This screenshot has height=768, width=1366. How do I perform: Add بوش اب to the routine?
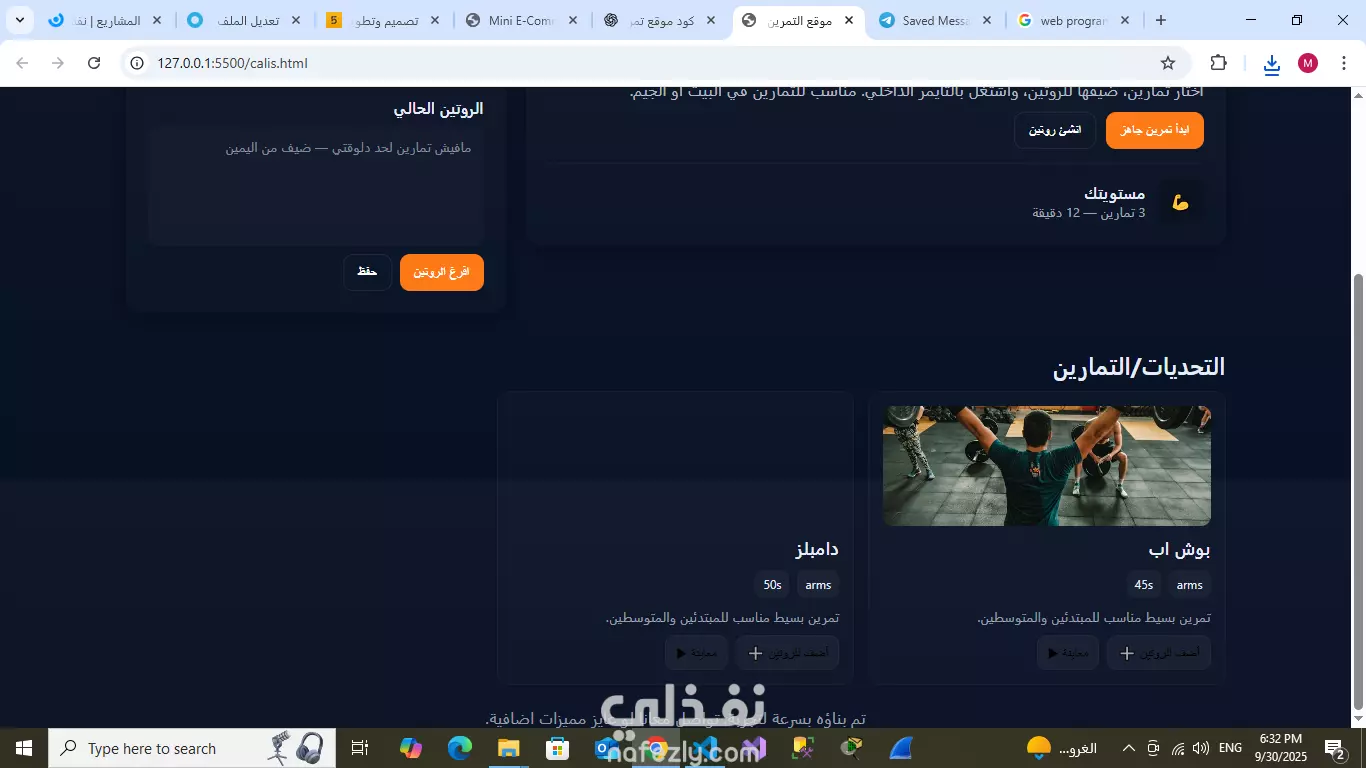[x=1159, y=653]
